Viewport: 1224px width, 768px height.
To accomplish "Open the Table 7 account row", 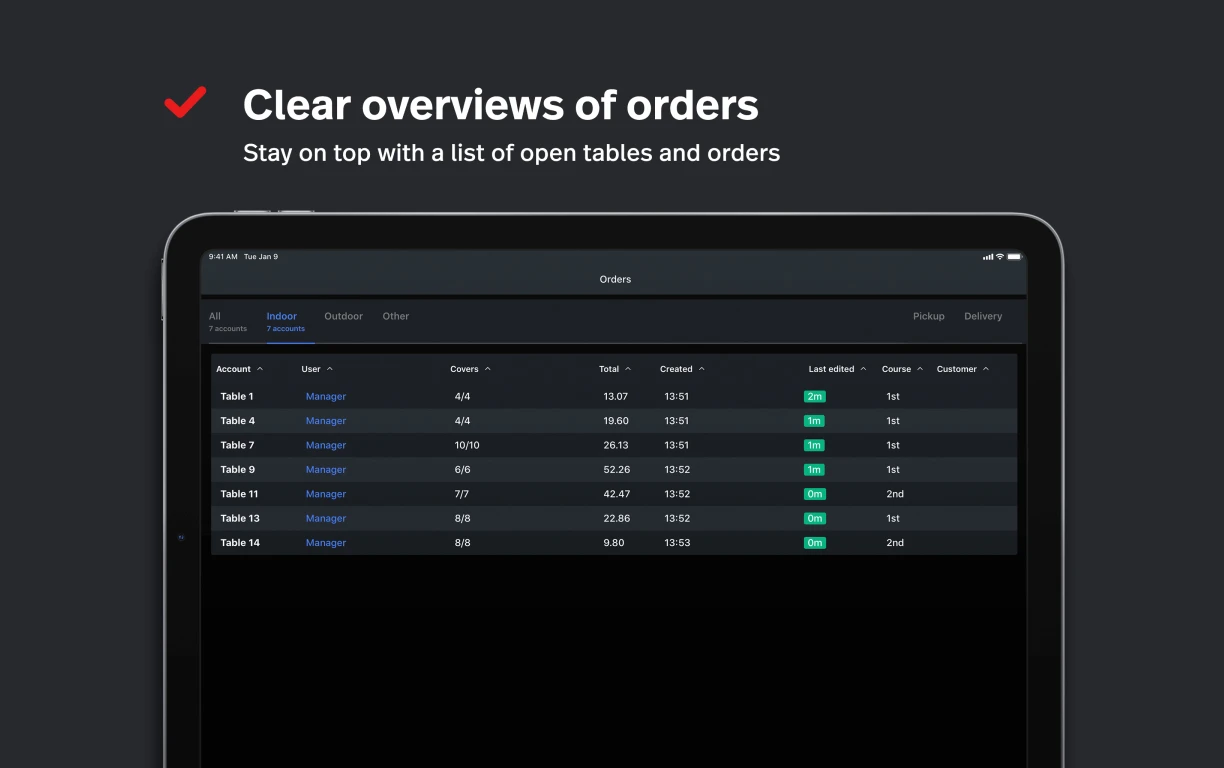I will 614,446.
